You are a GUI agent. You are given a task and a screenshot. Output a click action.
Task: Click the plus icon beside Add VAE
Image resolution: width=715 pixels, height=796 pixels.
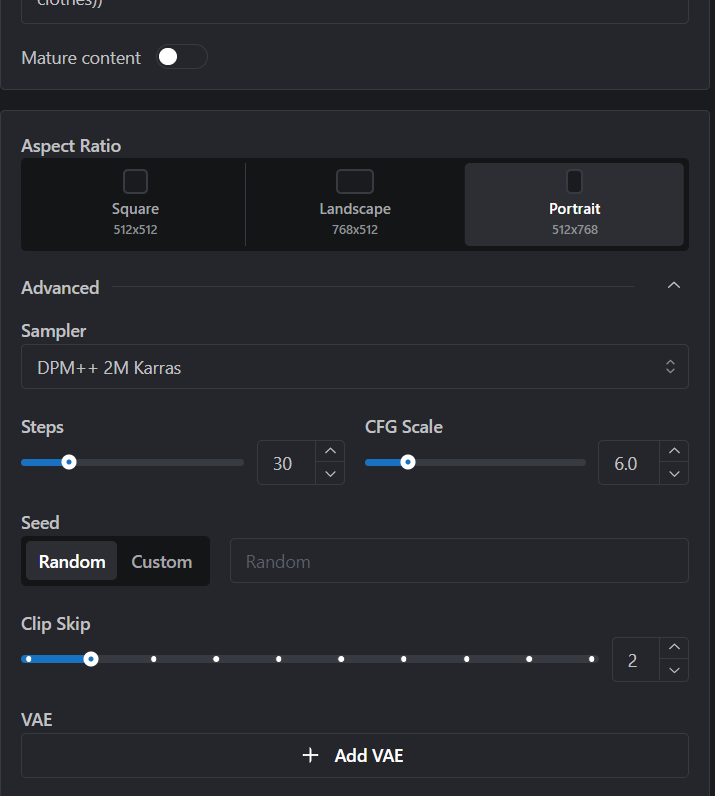[x=310, y=755]
